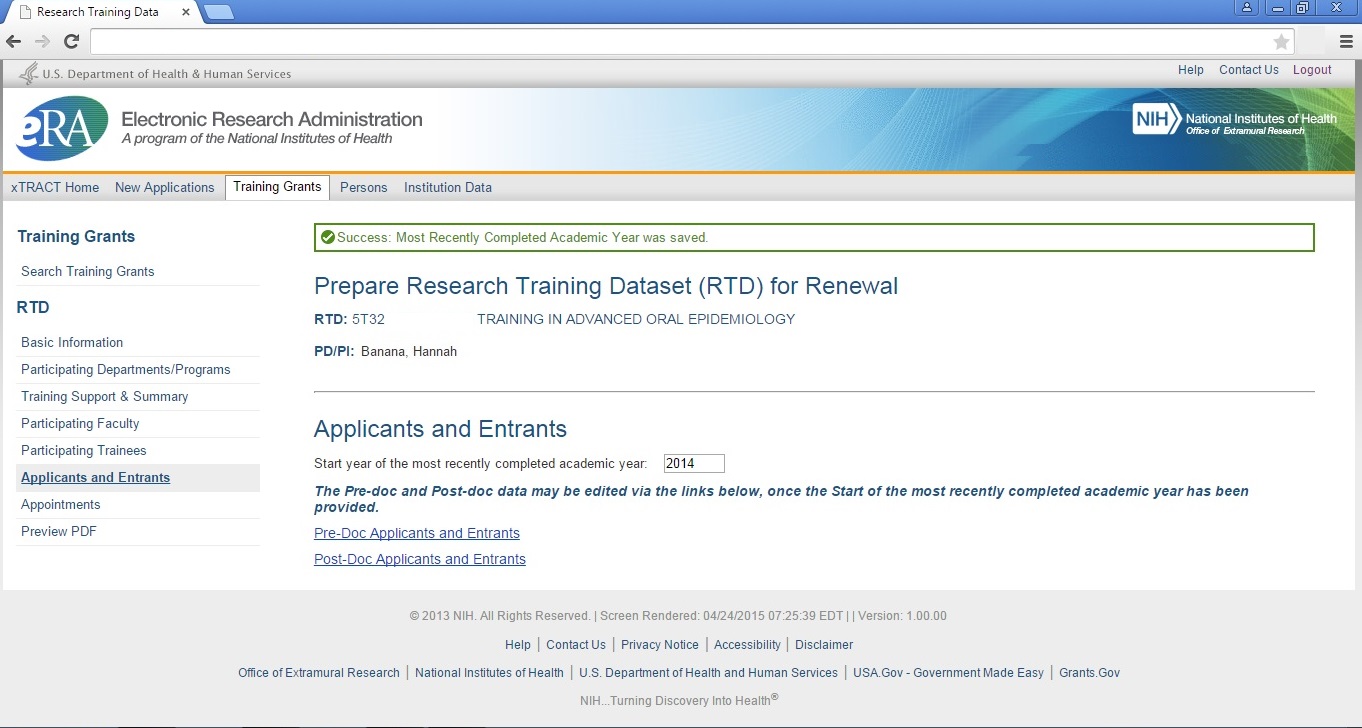Click Help in the top header
Screen dimensions: 1362x728
tap(1191, 70)
